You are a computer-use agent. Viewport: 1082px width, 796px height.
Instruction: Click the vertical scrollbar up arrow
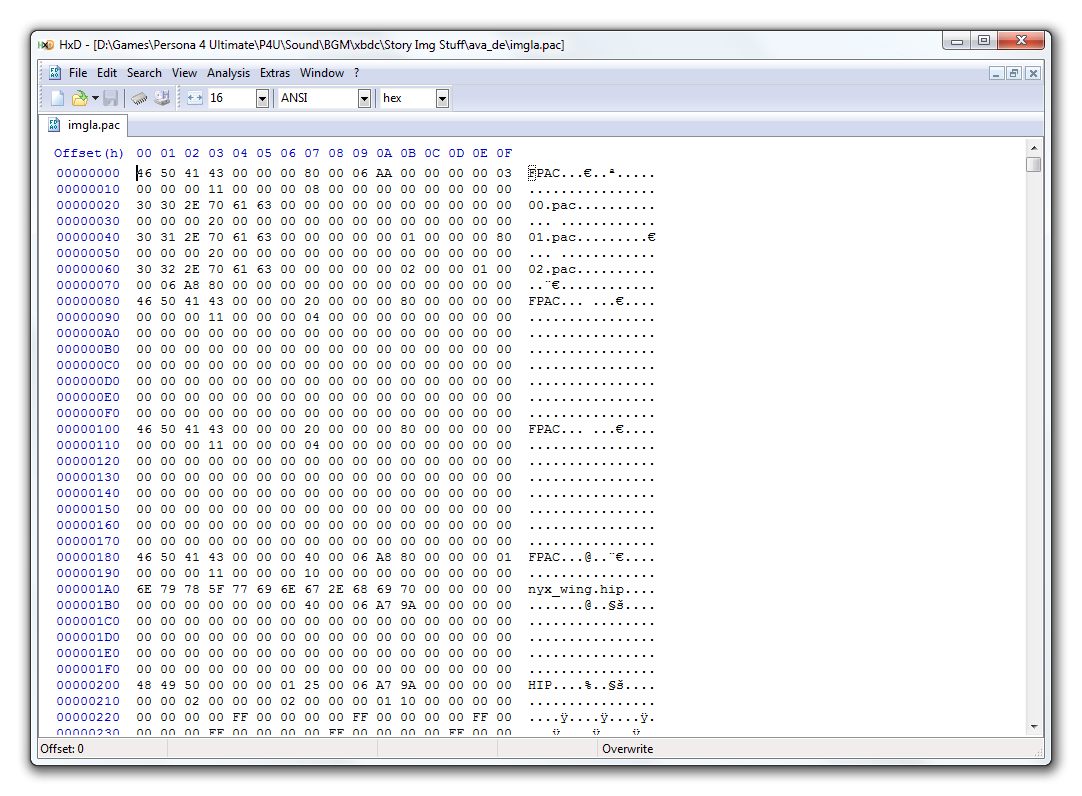pyautogui.click(x=1034, y=148)
